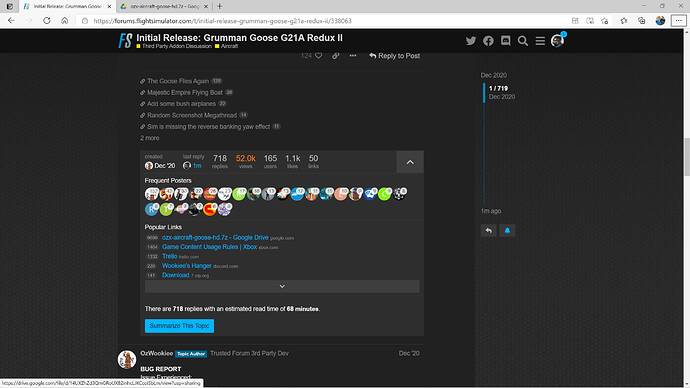690x388 pixels.
Task: Click the FS forum logo
Action: [x=125, y=41]
